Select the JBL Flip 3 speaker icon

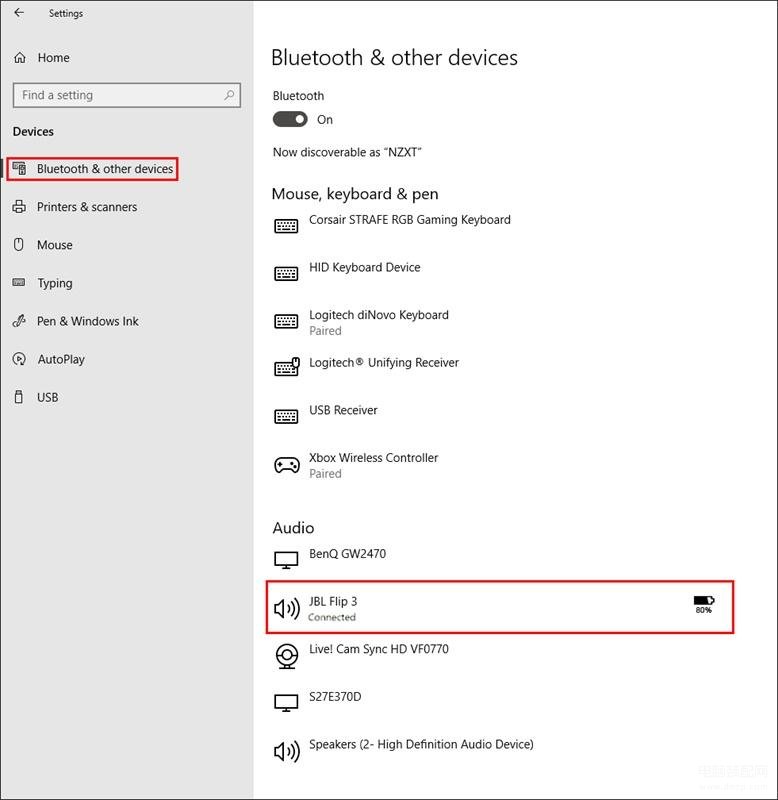(287, 608)
